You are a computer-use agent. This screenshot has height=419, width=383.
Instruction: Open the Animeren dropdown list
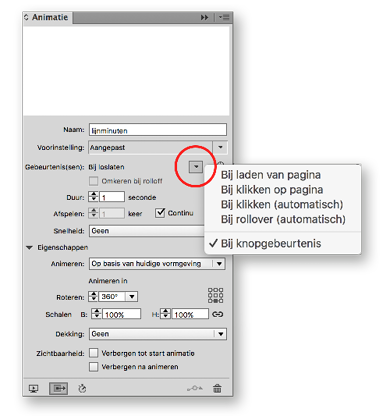157,264
